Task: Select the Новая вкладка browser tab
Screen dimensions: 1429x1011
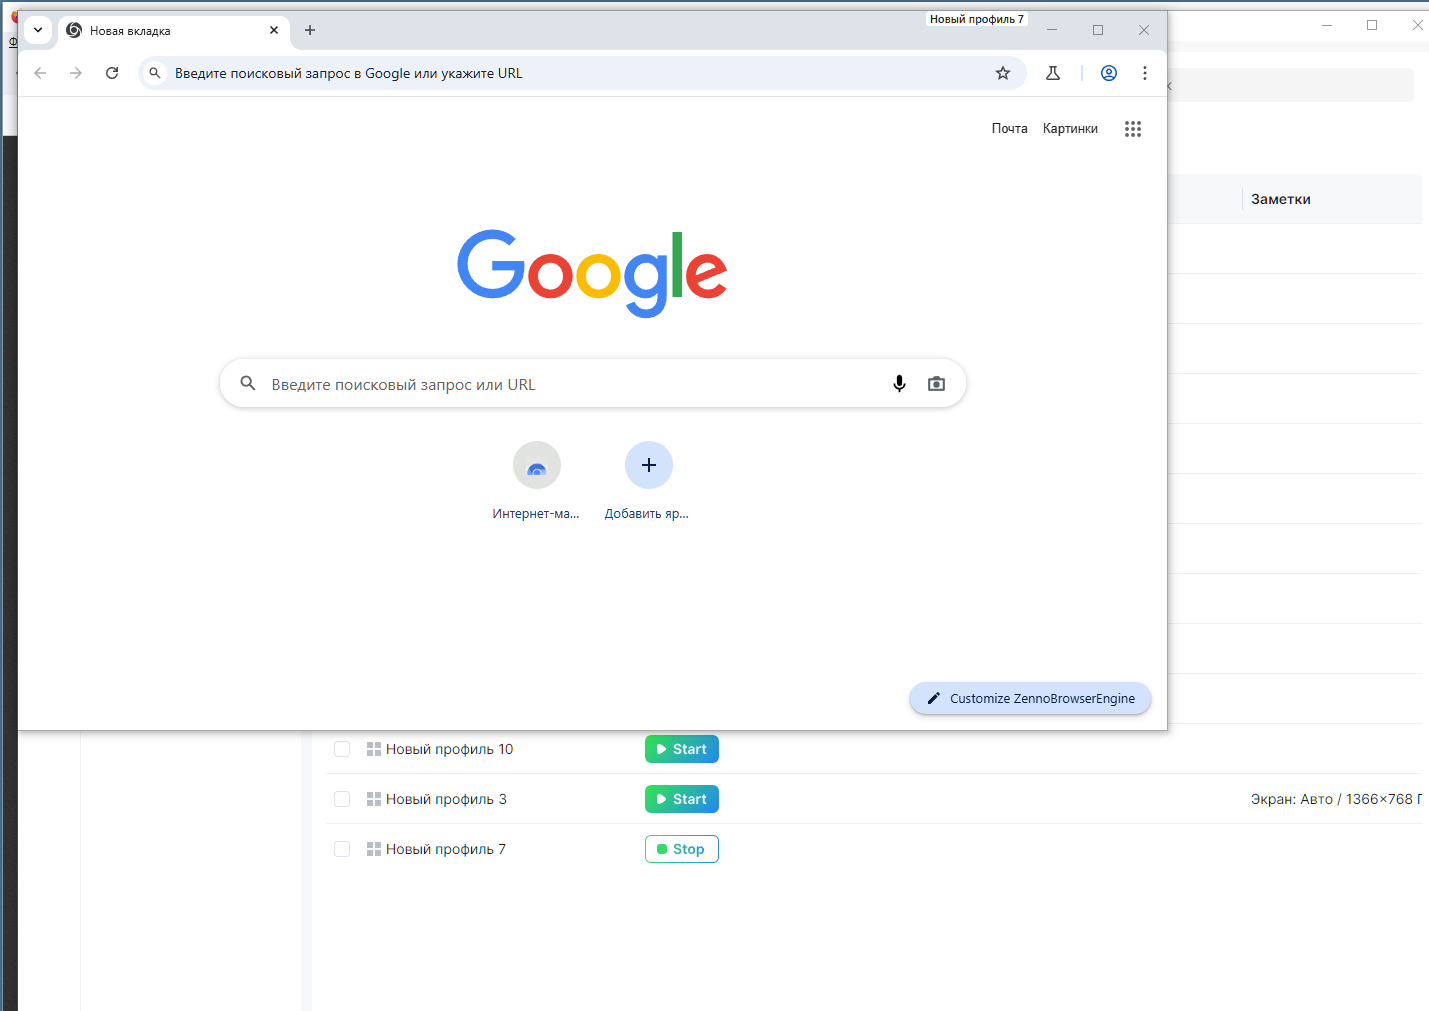Action: click(x=173, y=31)
